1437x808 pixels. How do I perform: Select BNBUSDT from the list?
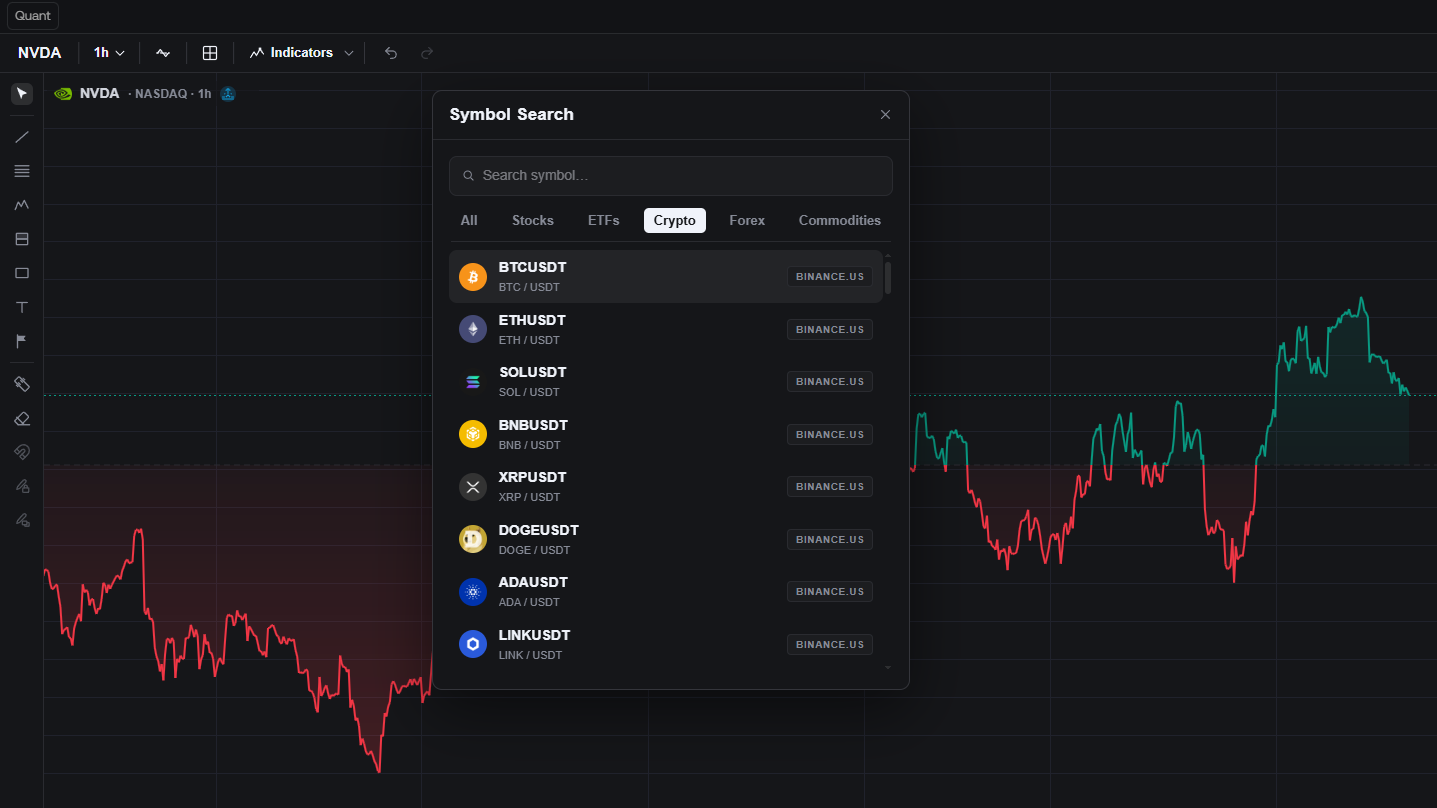pyautogui.click(x=666, y=434)
